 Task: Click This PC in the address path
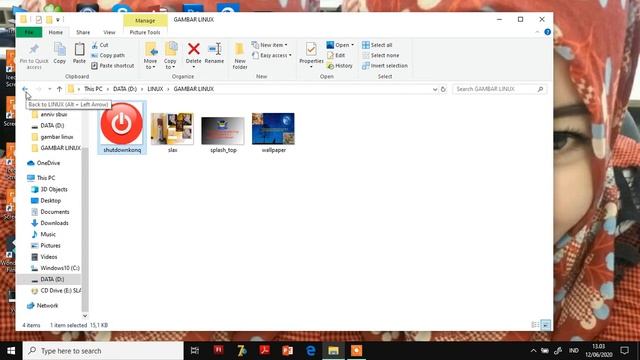[93, 89]
